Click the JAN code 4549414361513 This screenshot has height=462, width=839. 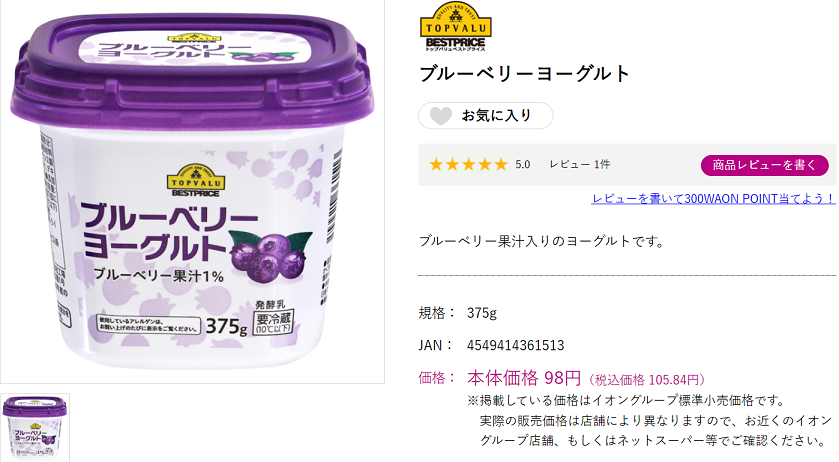tap(515, 345)
